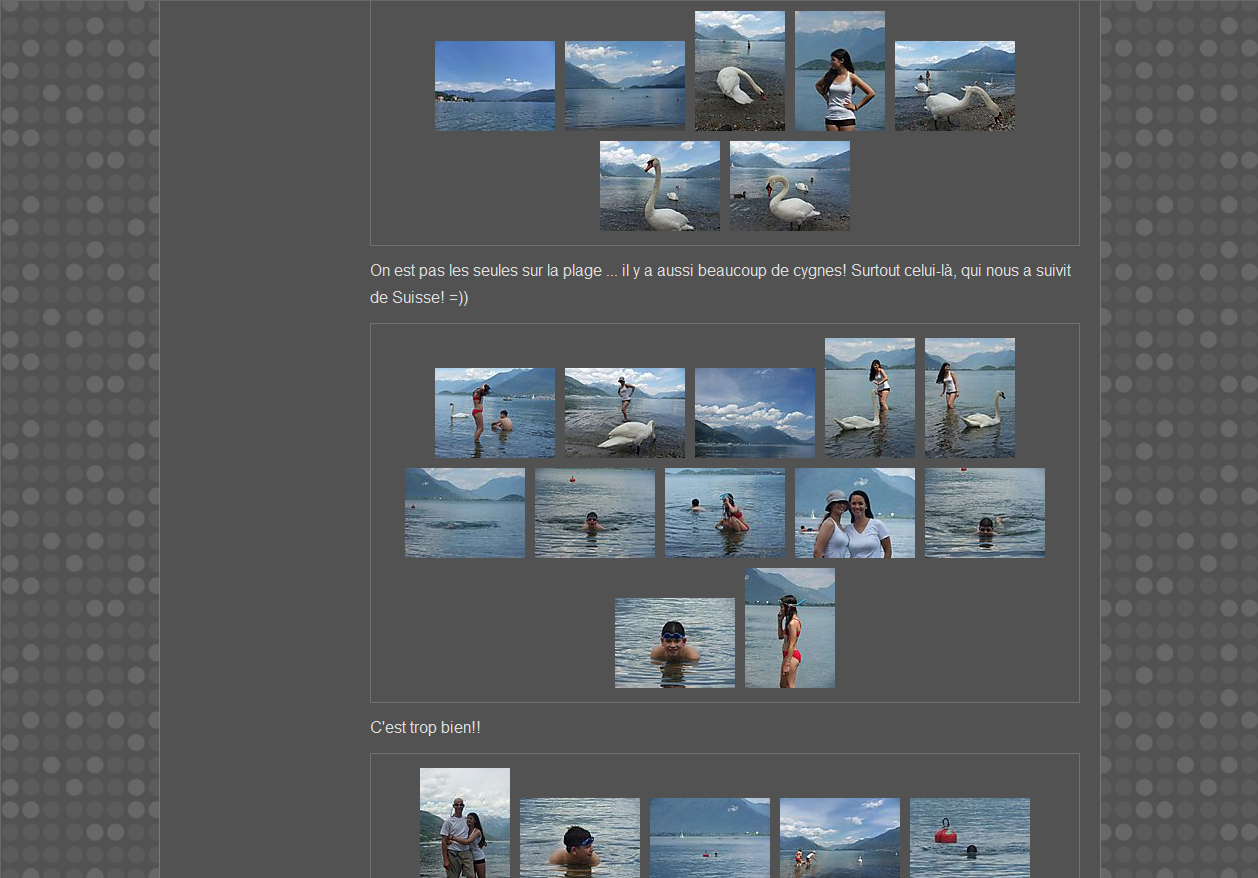
Task: Open the lake photo with shoreline town at left
Action: click(x=494, y=86)
